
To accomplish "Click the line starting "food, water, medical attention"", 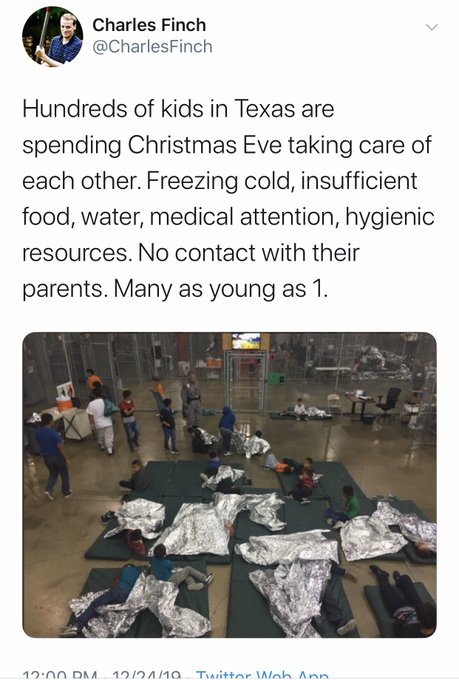I will click(228, 217).
